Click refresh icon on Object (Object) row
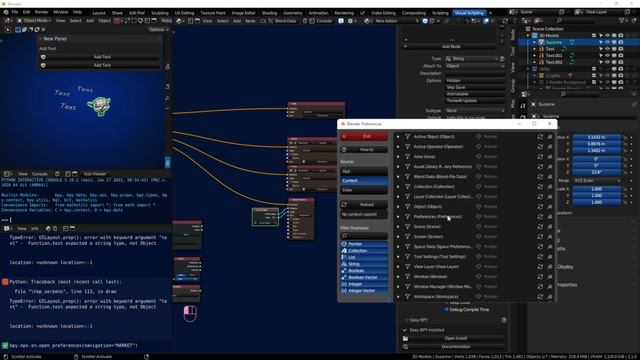 pos(540,207)
